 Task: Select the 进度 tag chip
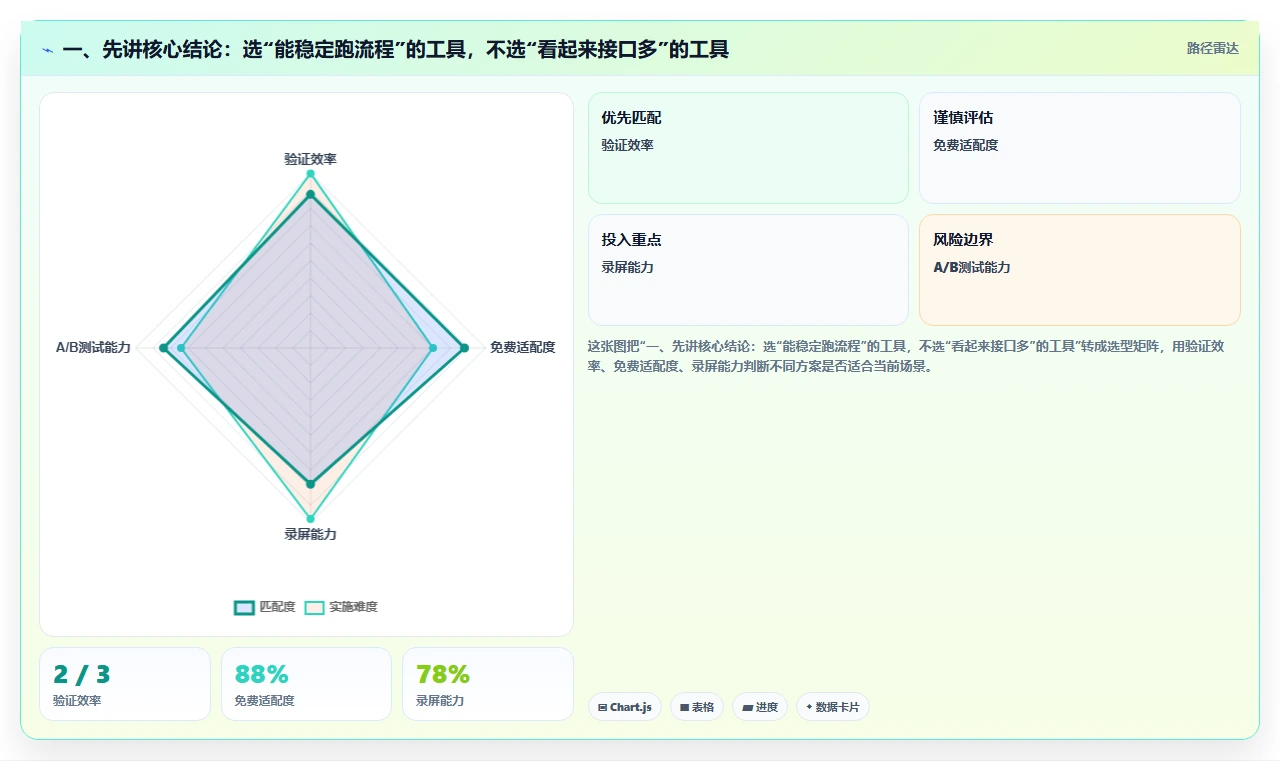[760, 707]
